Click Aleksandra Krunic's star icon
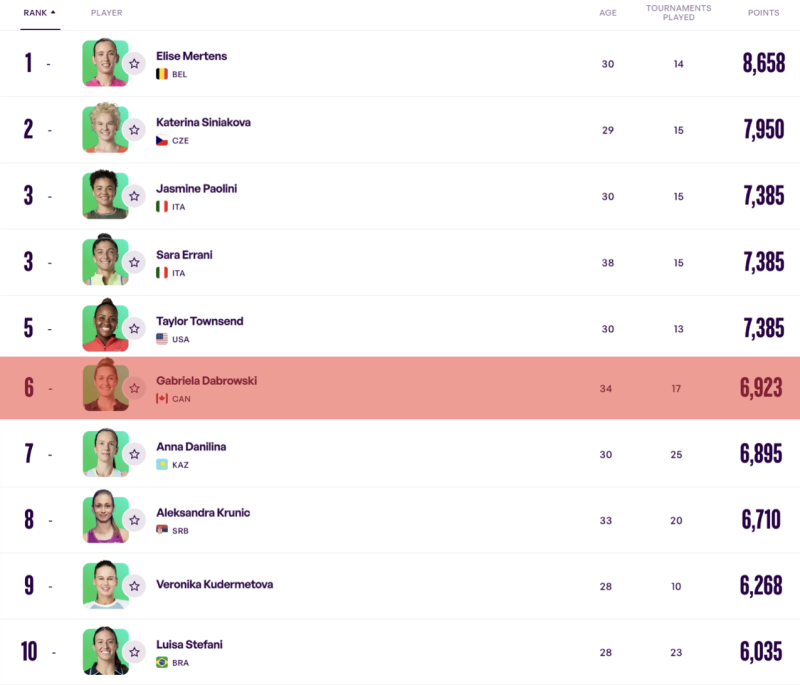 point(134,519)
